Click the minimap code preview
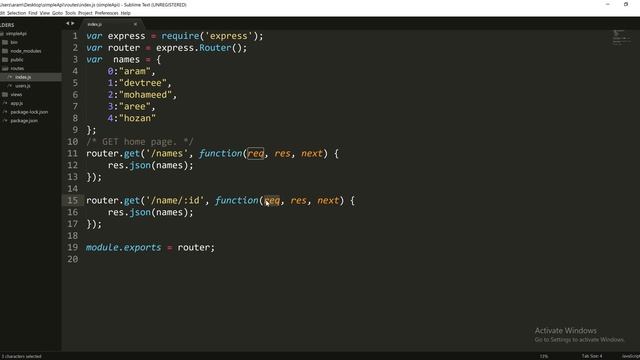This screenshot has width=640, height=360. tap(621, 37)
